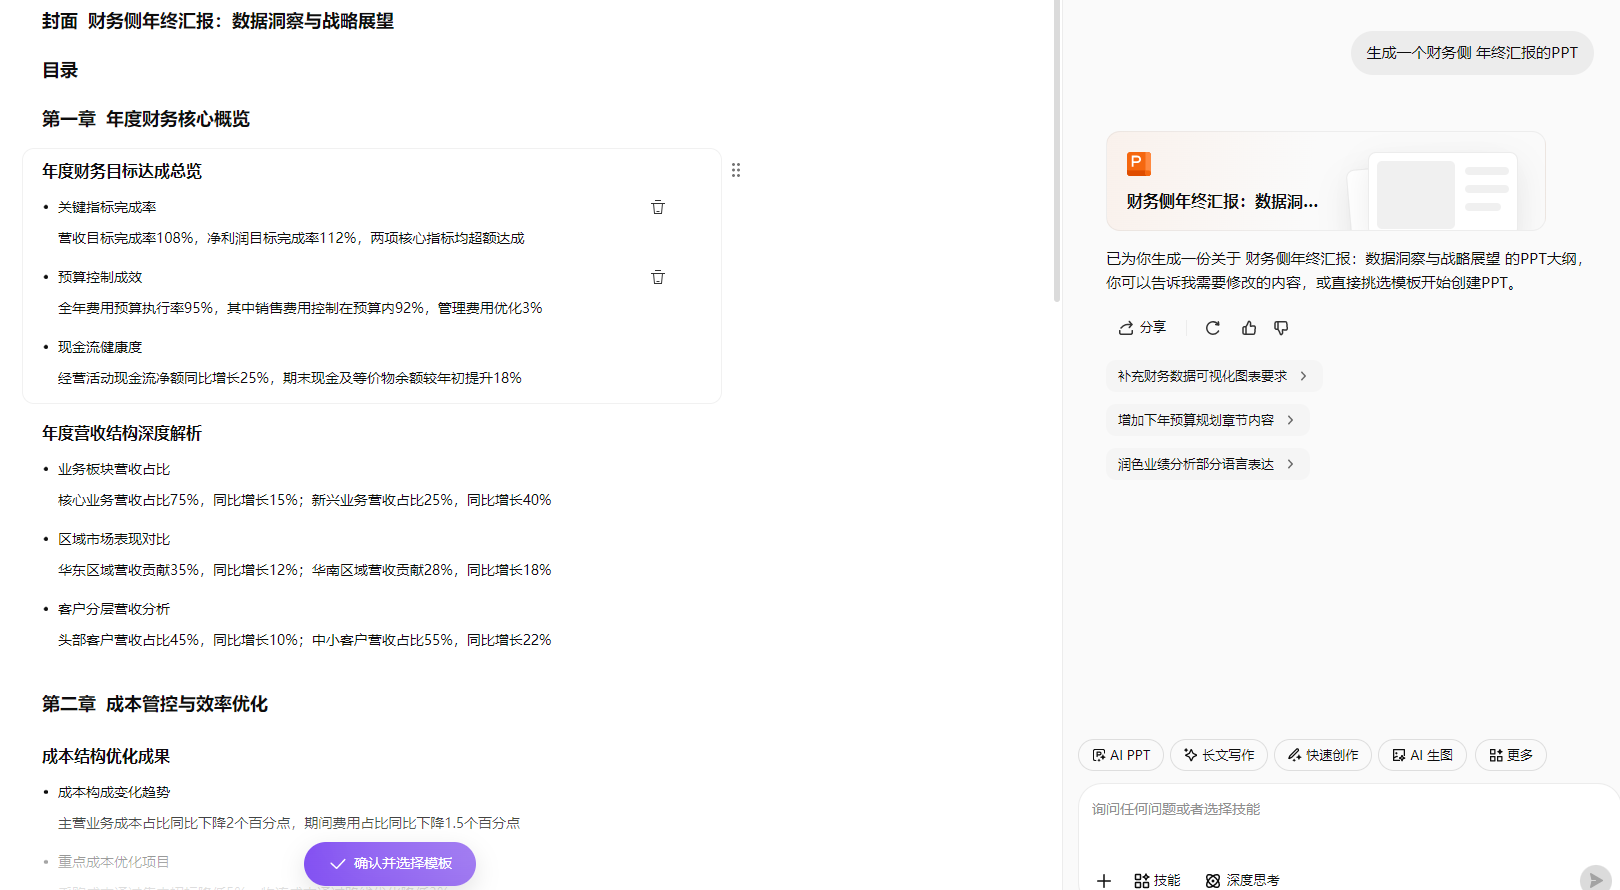The image size is (1620, 890).
Task: Select suggestion 润色业绩分析部分语言表达
Action: (1206, 464)
